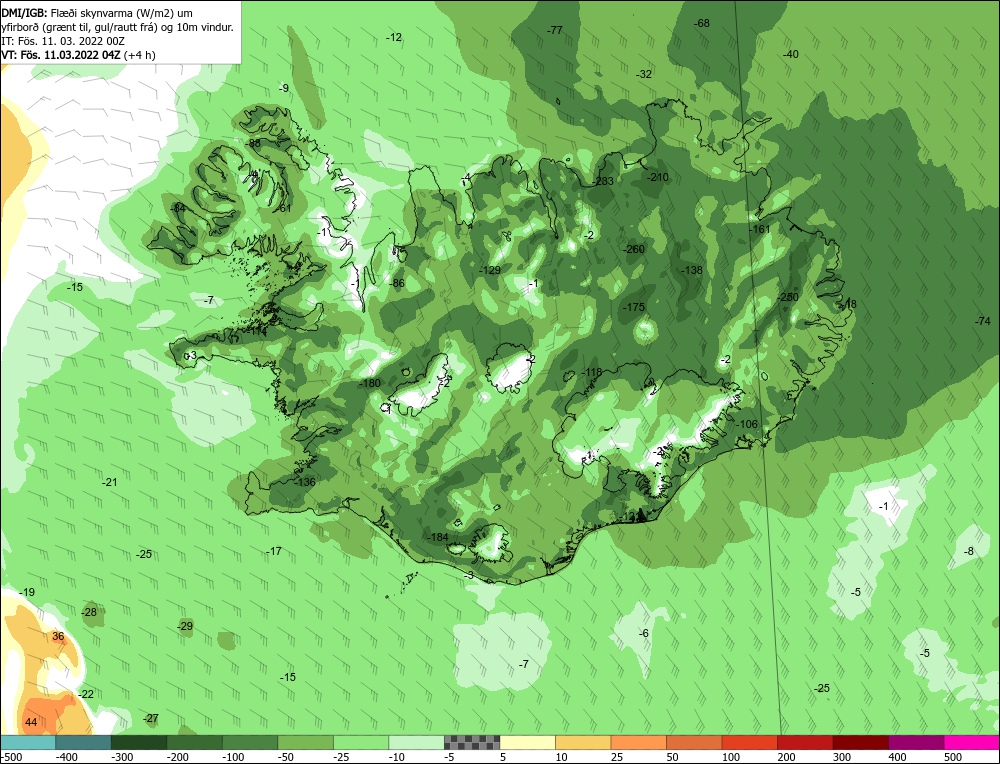Image resolution: width=1000 pixels, height=764 pixels.
Task: Click the '-74' value on the map
Action: click(982, 321)
